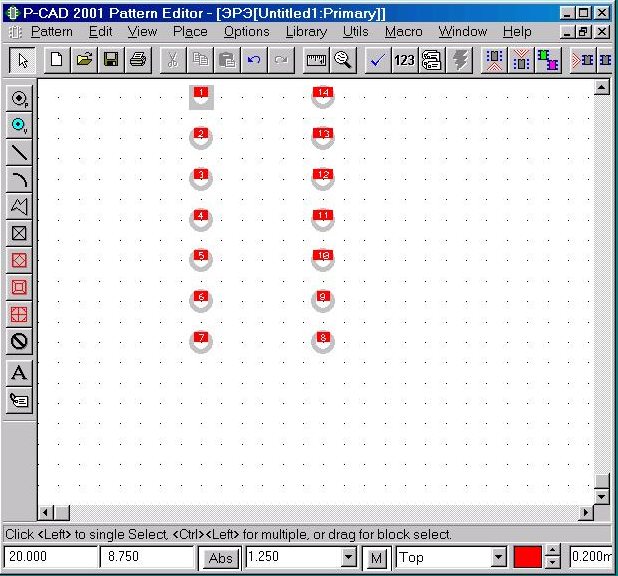This screenshot has height=576, width=618.
Task: Select the Place Arc tool
Action: coord(19,179)
